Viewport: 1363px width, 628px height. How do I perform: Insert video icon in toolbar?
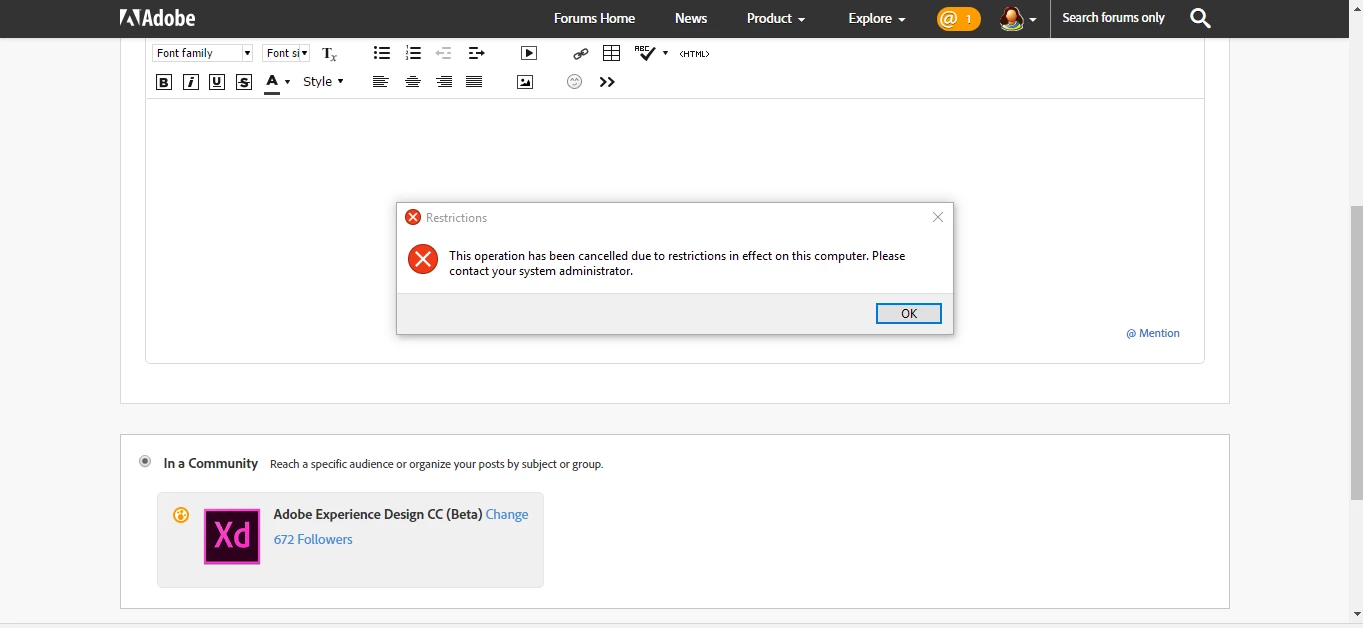click(x=529, y=53)
